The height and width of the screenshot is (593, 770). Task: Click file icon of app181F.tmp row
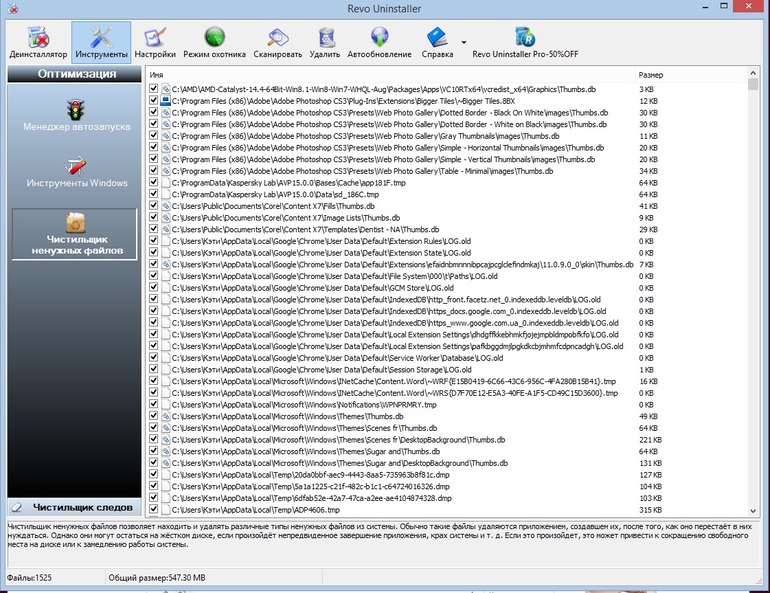(x=165, y=183)
